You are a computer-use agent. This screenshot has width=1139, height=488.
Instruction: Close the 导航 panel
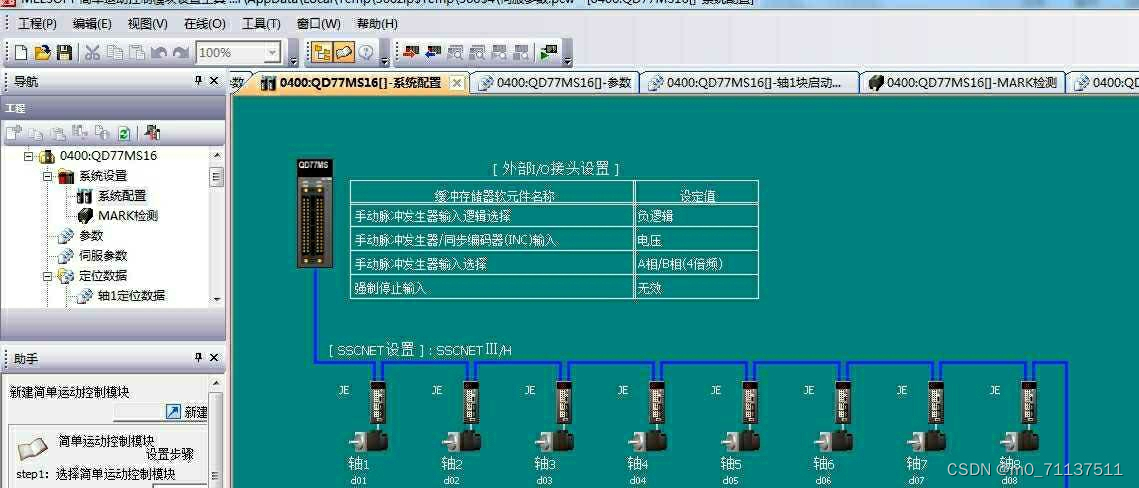[x=214, y=81]
